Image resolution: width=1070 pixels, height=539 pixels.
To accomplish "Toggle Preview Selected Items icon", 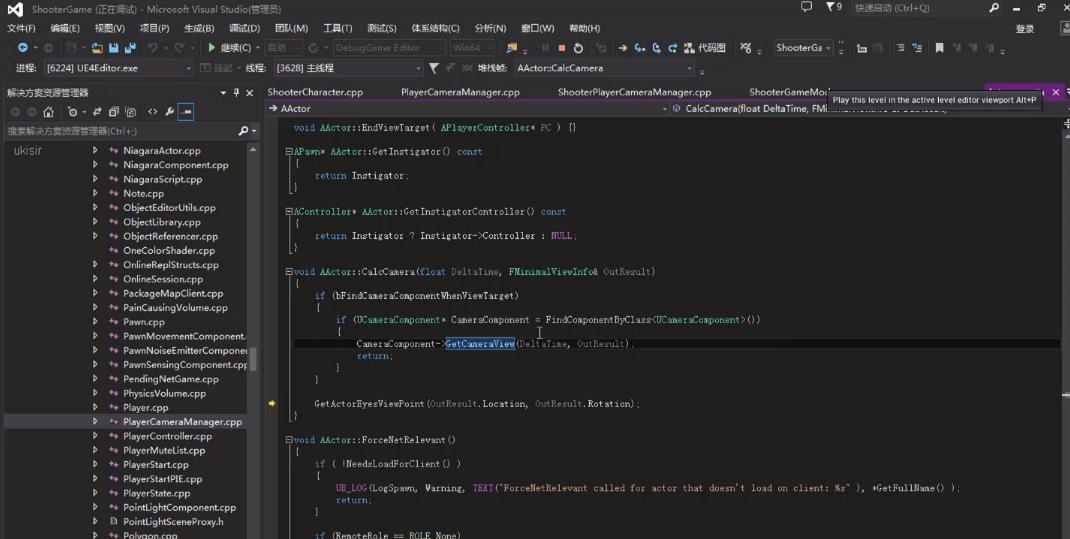I will pyautogui.click(x=186, y=111).
